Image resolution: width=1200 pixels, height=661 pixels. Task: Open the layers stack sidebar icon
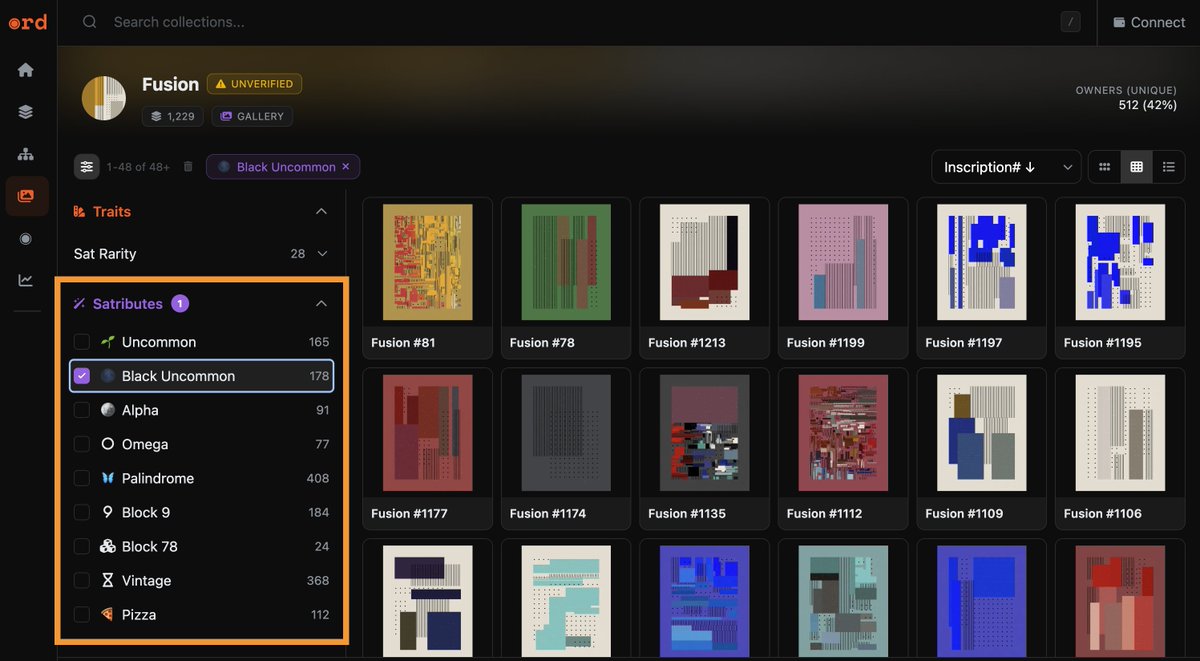[26, 112]
